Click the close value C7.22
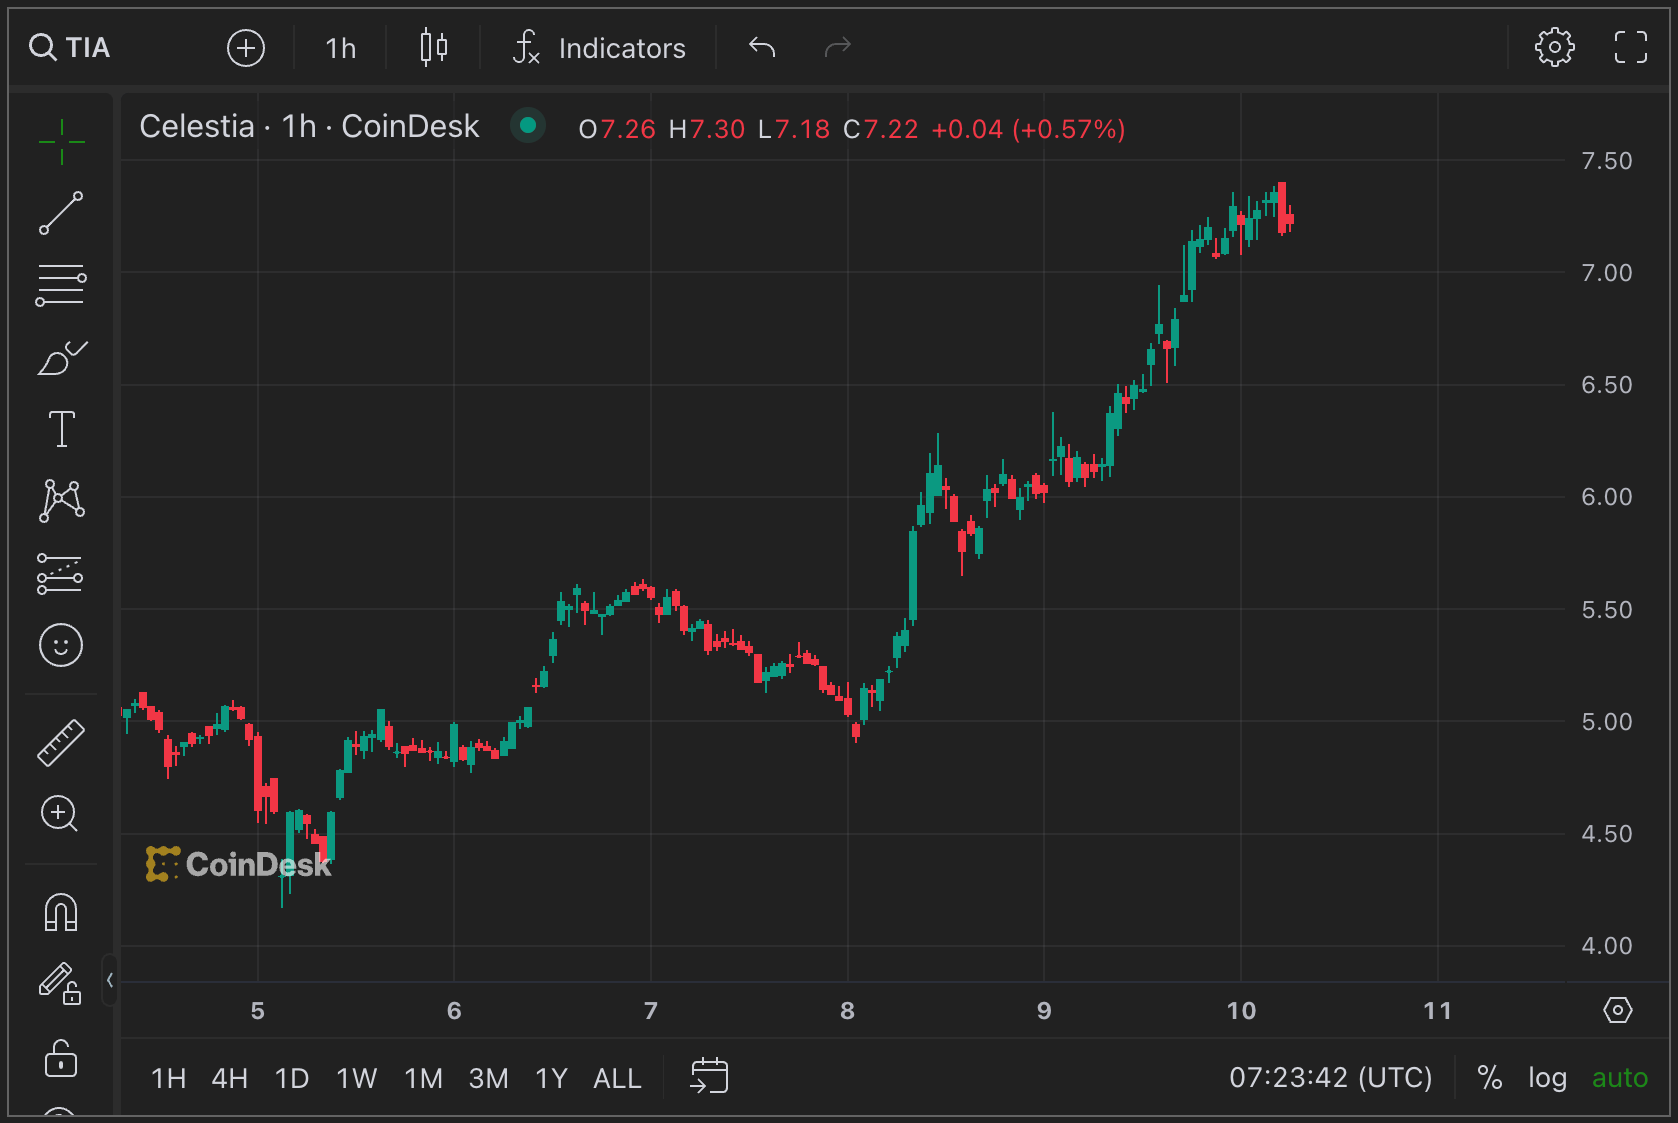Viewport: 1678px width, 1123px height. [x=881, y=129]
